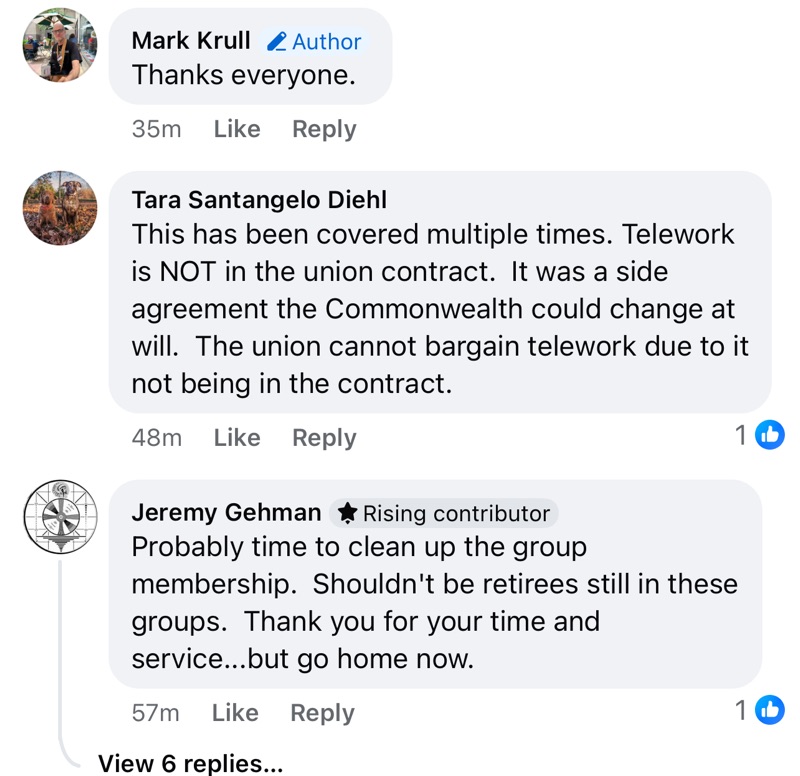Click the 48m timestamp on Tara's comment

pyautogui.click(x=156, y=438)
